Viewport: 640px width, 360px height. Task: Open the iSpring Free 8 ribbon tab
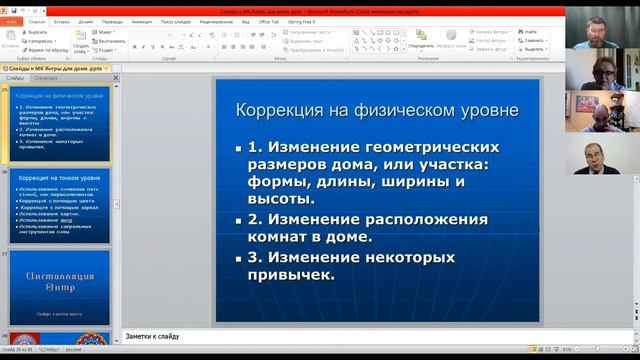point(301,22)
